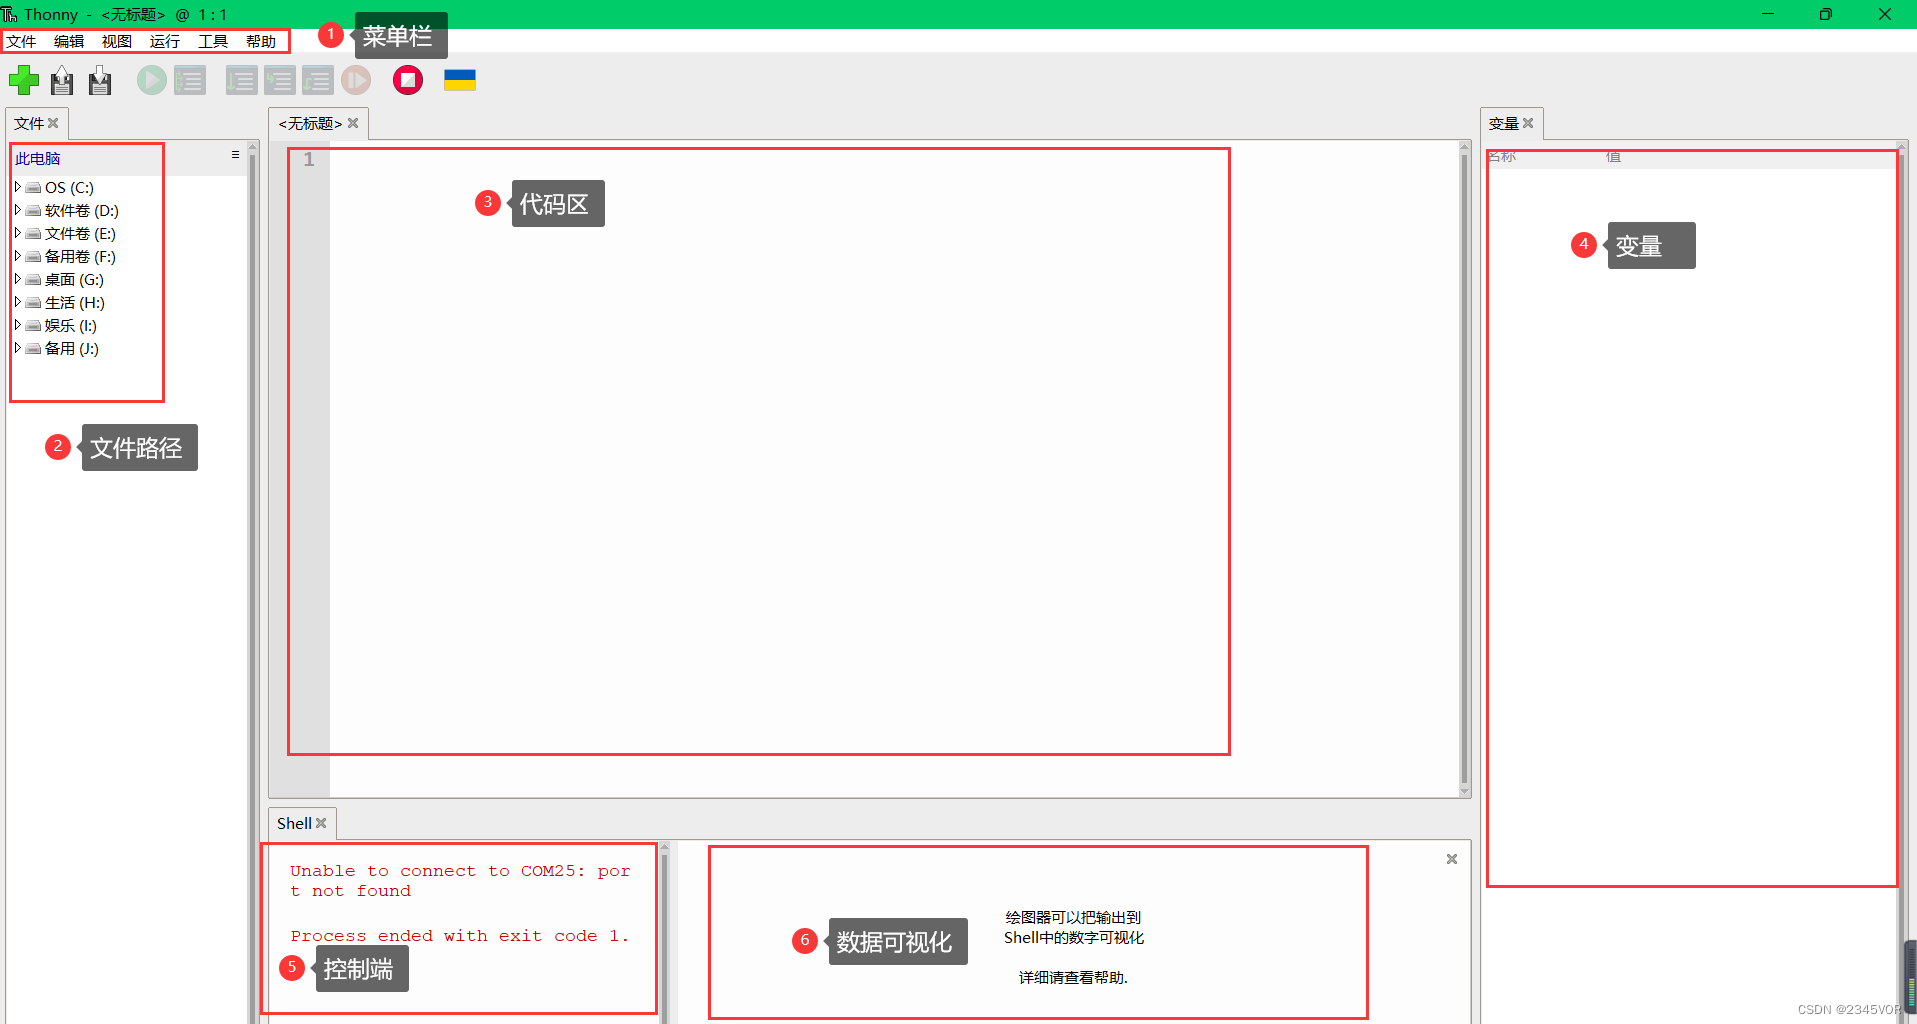
Task: Switch to the Shell tab
Action: (294, 823)
